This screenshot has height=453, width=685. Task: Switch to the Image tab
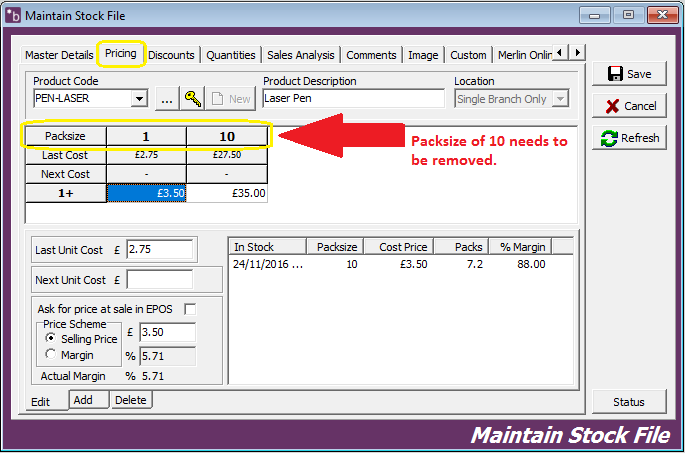point(423,55)
